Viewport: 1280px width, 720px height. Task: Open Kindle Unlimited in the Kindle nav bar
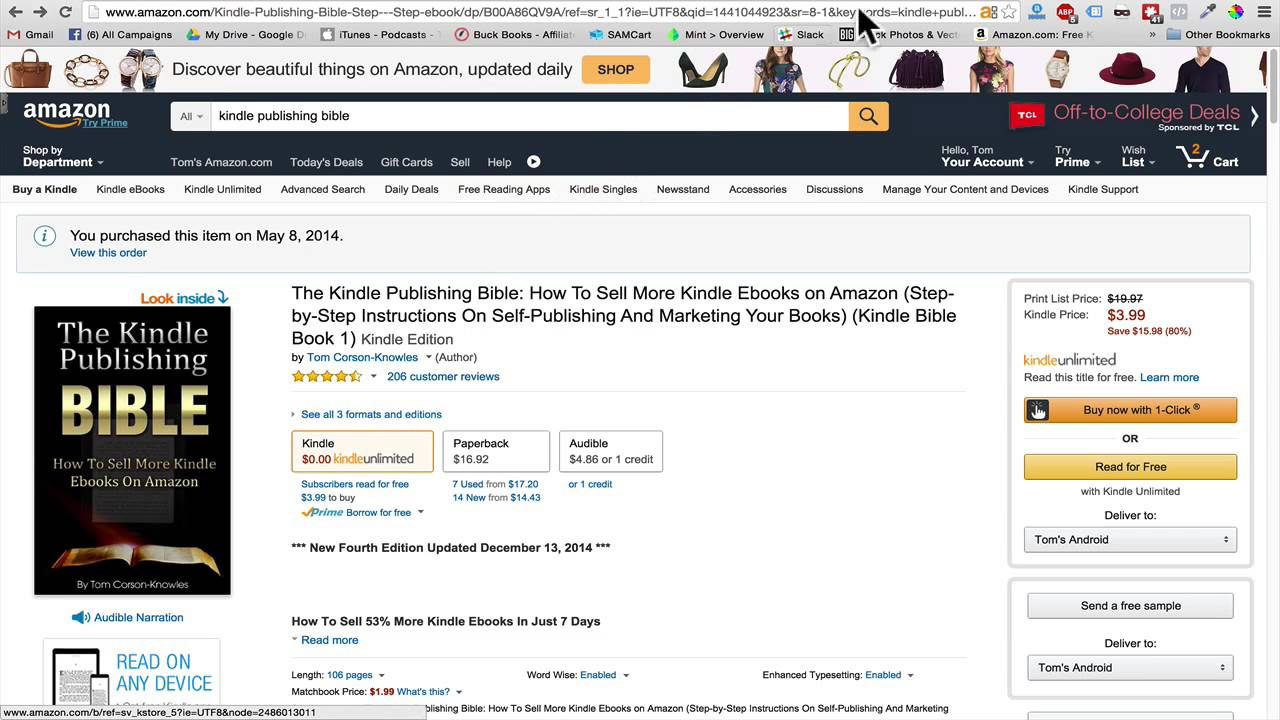tap(222, 189)
